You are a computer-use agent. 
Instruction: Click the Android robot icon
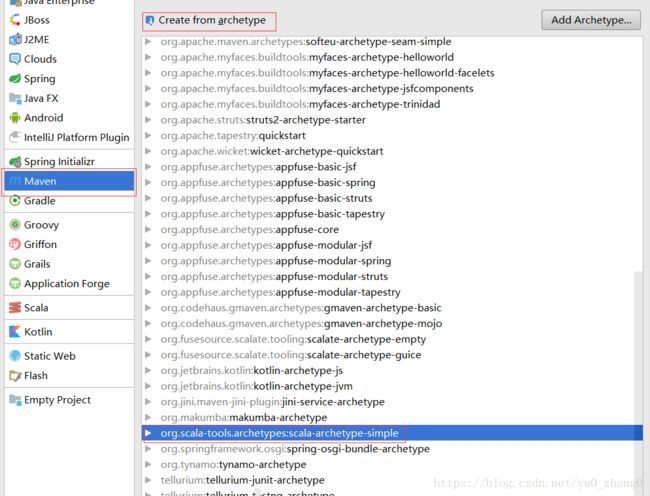tap(15, 118)
